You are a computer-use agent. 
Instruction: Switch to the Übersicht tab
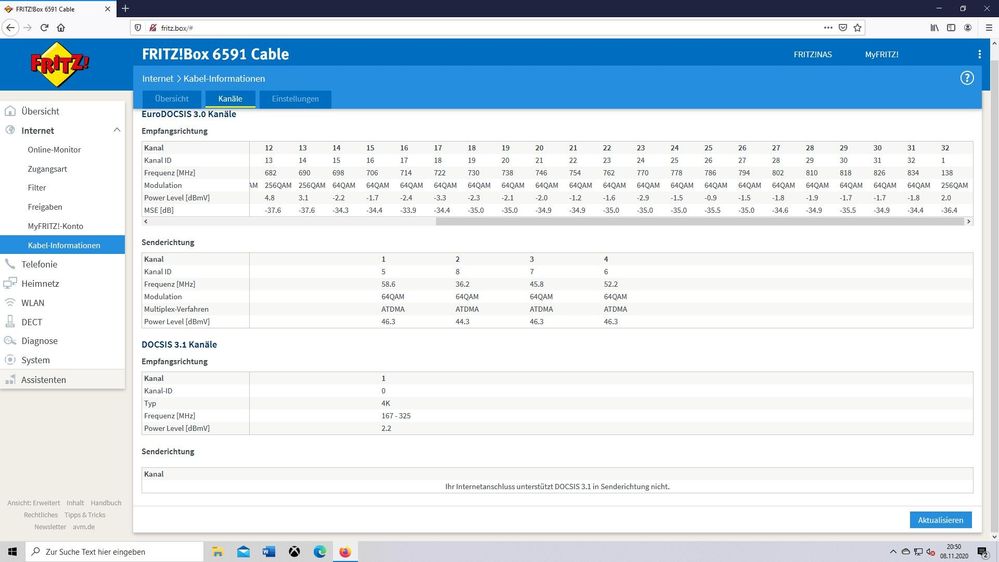(171, 99)
